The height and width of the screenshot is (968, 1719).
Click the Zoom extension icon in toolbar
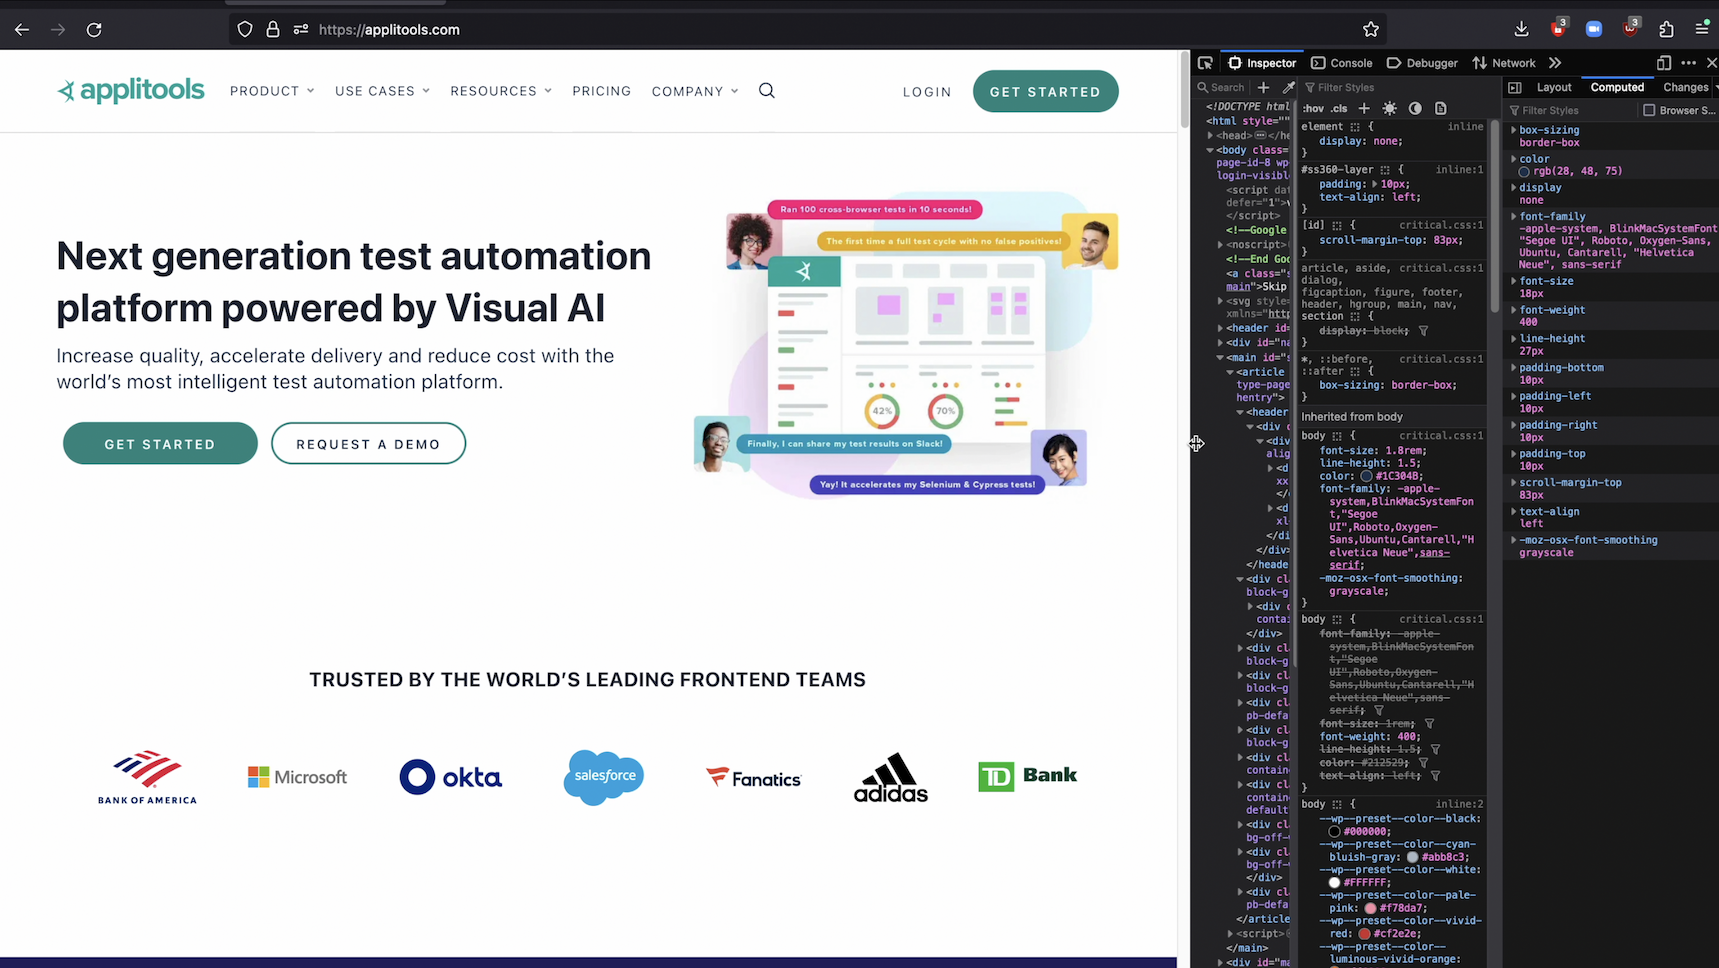coord(1594,30)
